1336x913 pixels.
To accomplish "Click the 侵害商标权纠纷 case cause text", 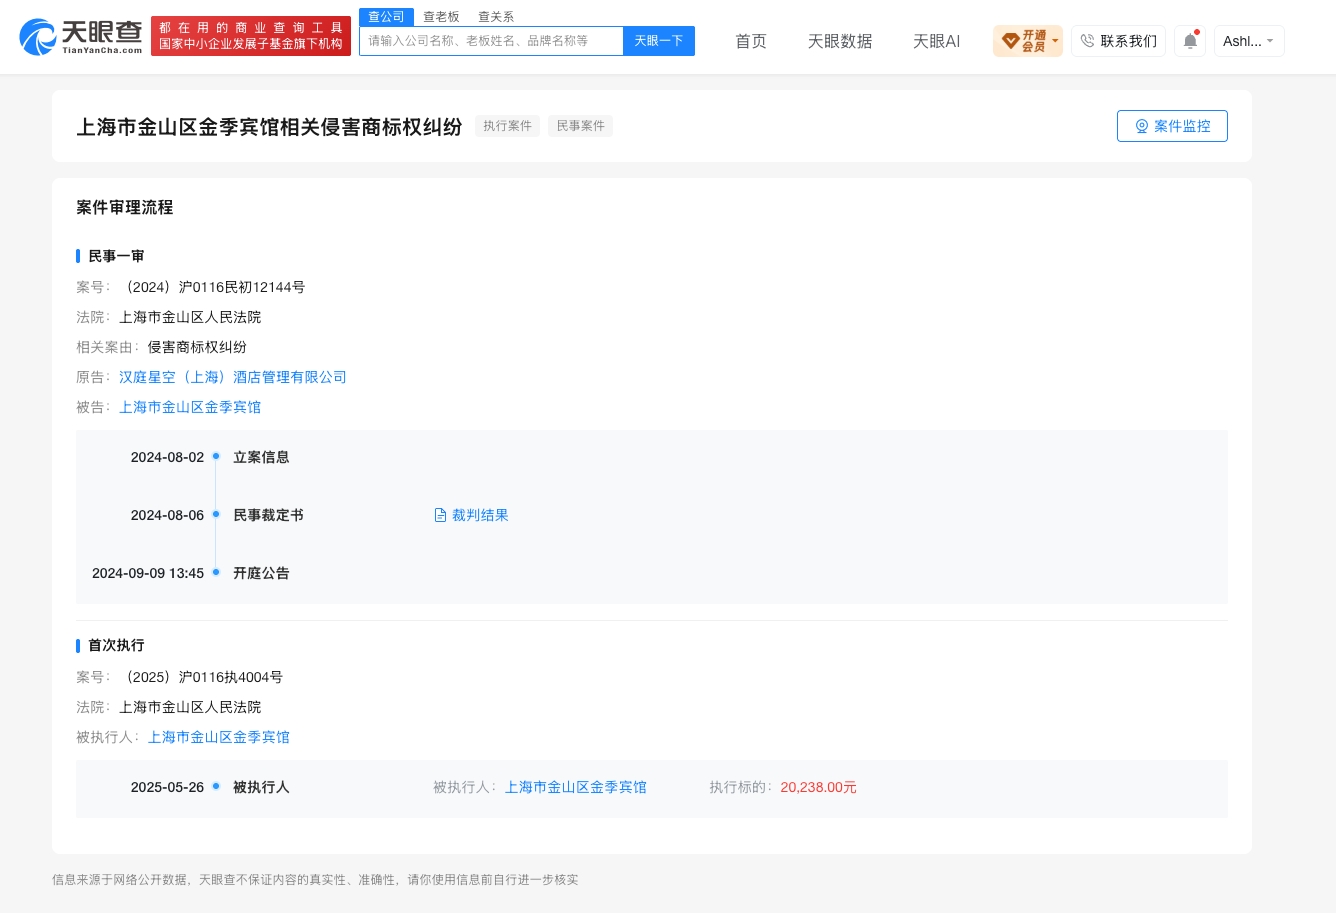I will click(197, 347).
